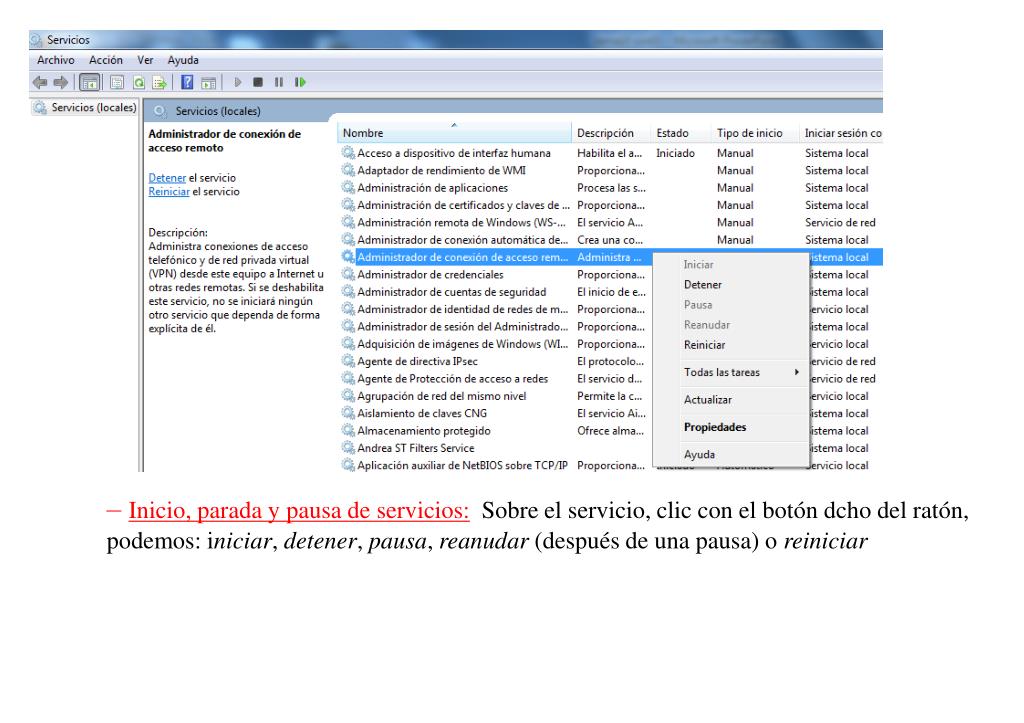Open the Archivo menu
The image size is (1024, 723).
coord(57,60)
